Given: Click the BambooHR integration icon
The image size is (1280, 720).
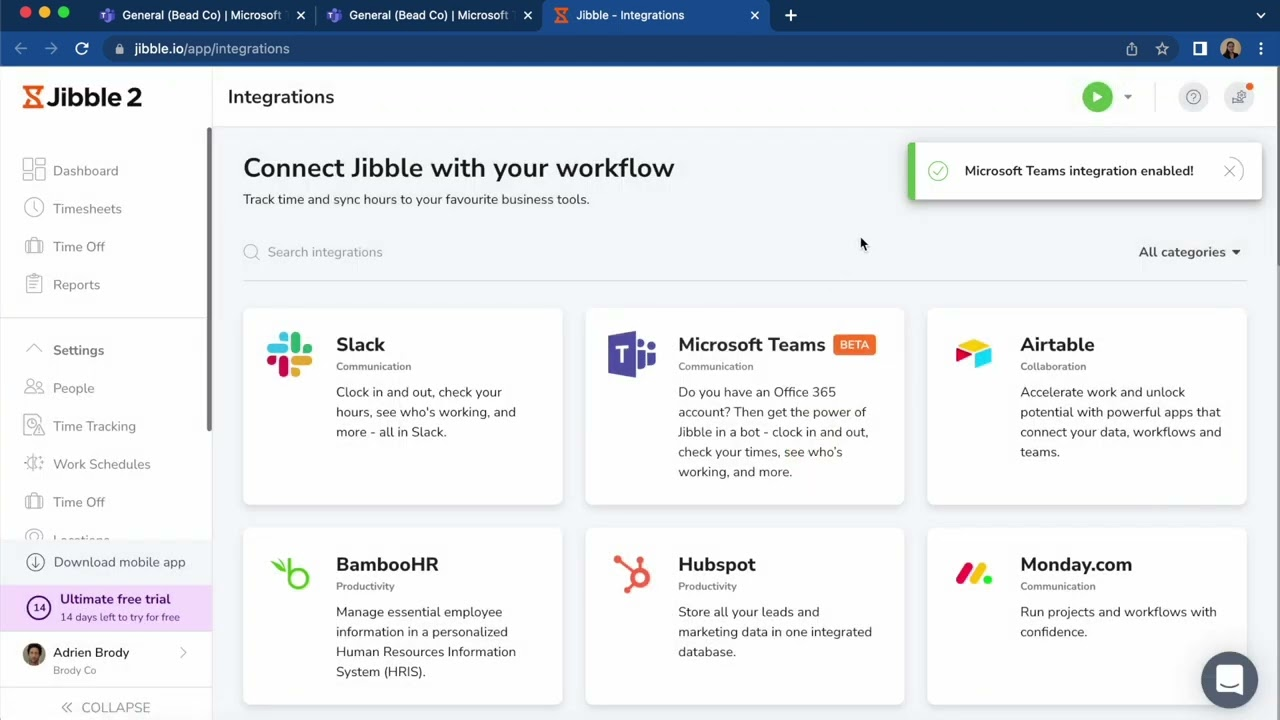Looking at the screenshot, I should point(289,574).
